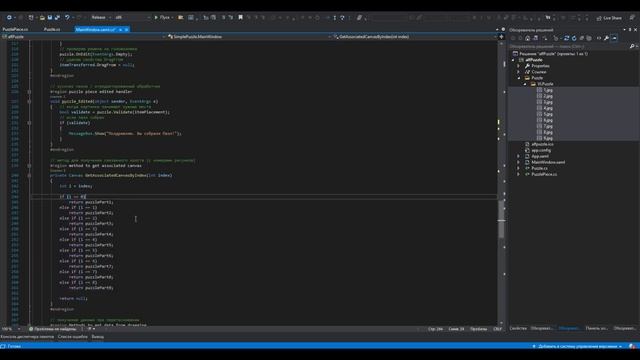Screen dimensions: 640x360
Task: Click add to source control in status bar
Action: tap(577, 347)
